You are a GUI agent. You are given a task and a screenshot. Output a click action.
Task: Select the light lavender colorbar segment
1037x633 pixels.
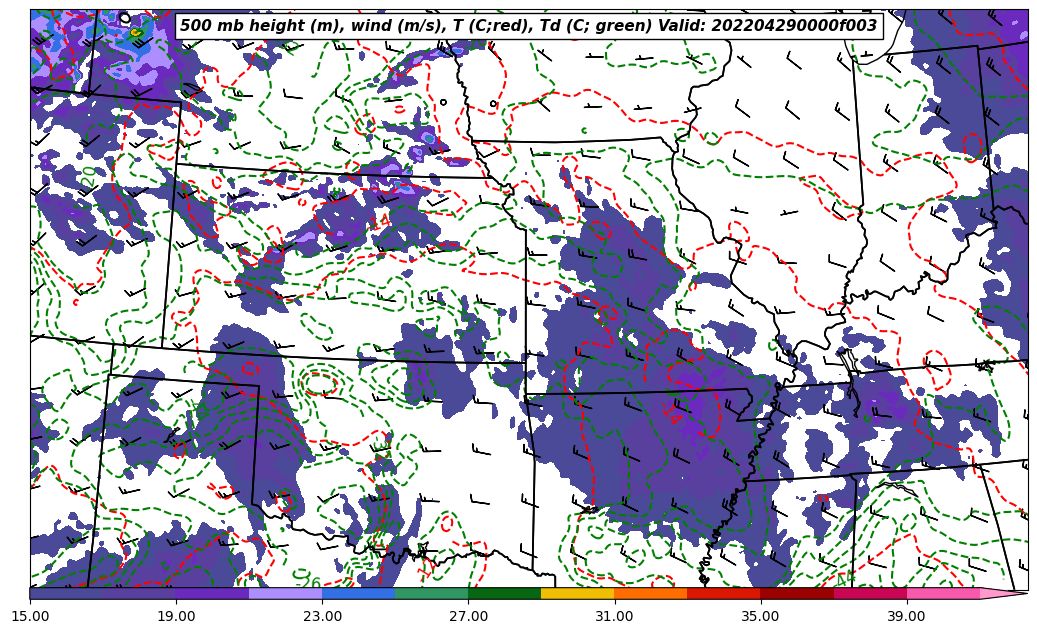tap(285, 593)
